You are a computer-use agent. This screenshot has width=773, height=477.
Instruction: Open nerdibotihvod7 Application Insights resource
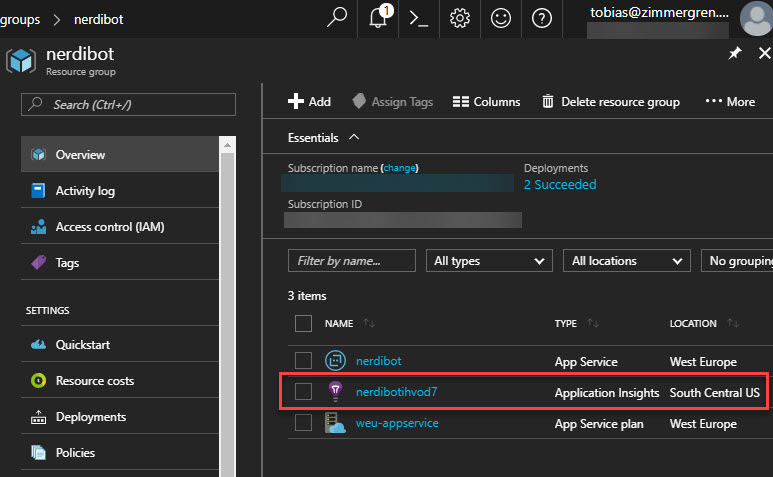[x=396, y=392]
